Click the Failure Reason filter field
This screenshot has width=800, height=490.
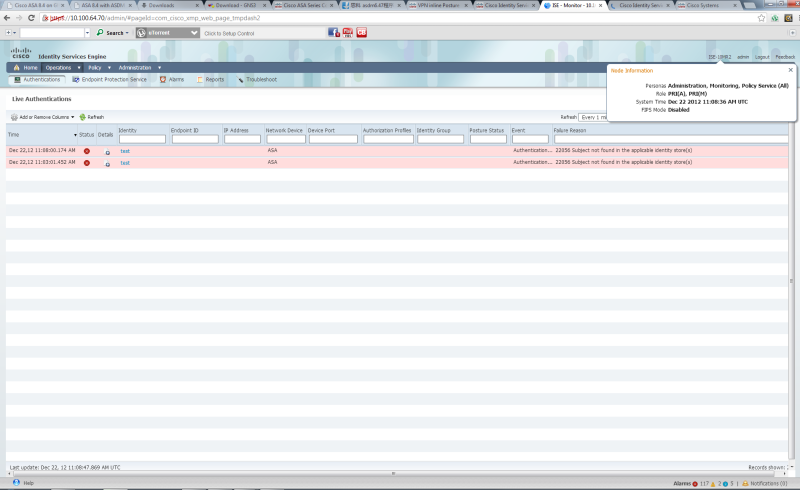pyautogui.click(x=671, y=139)
